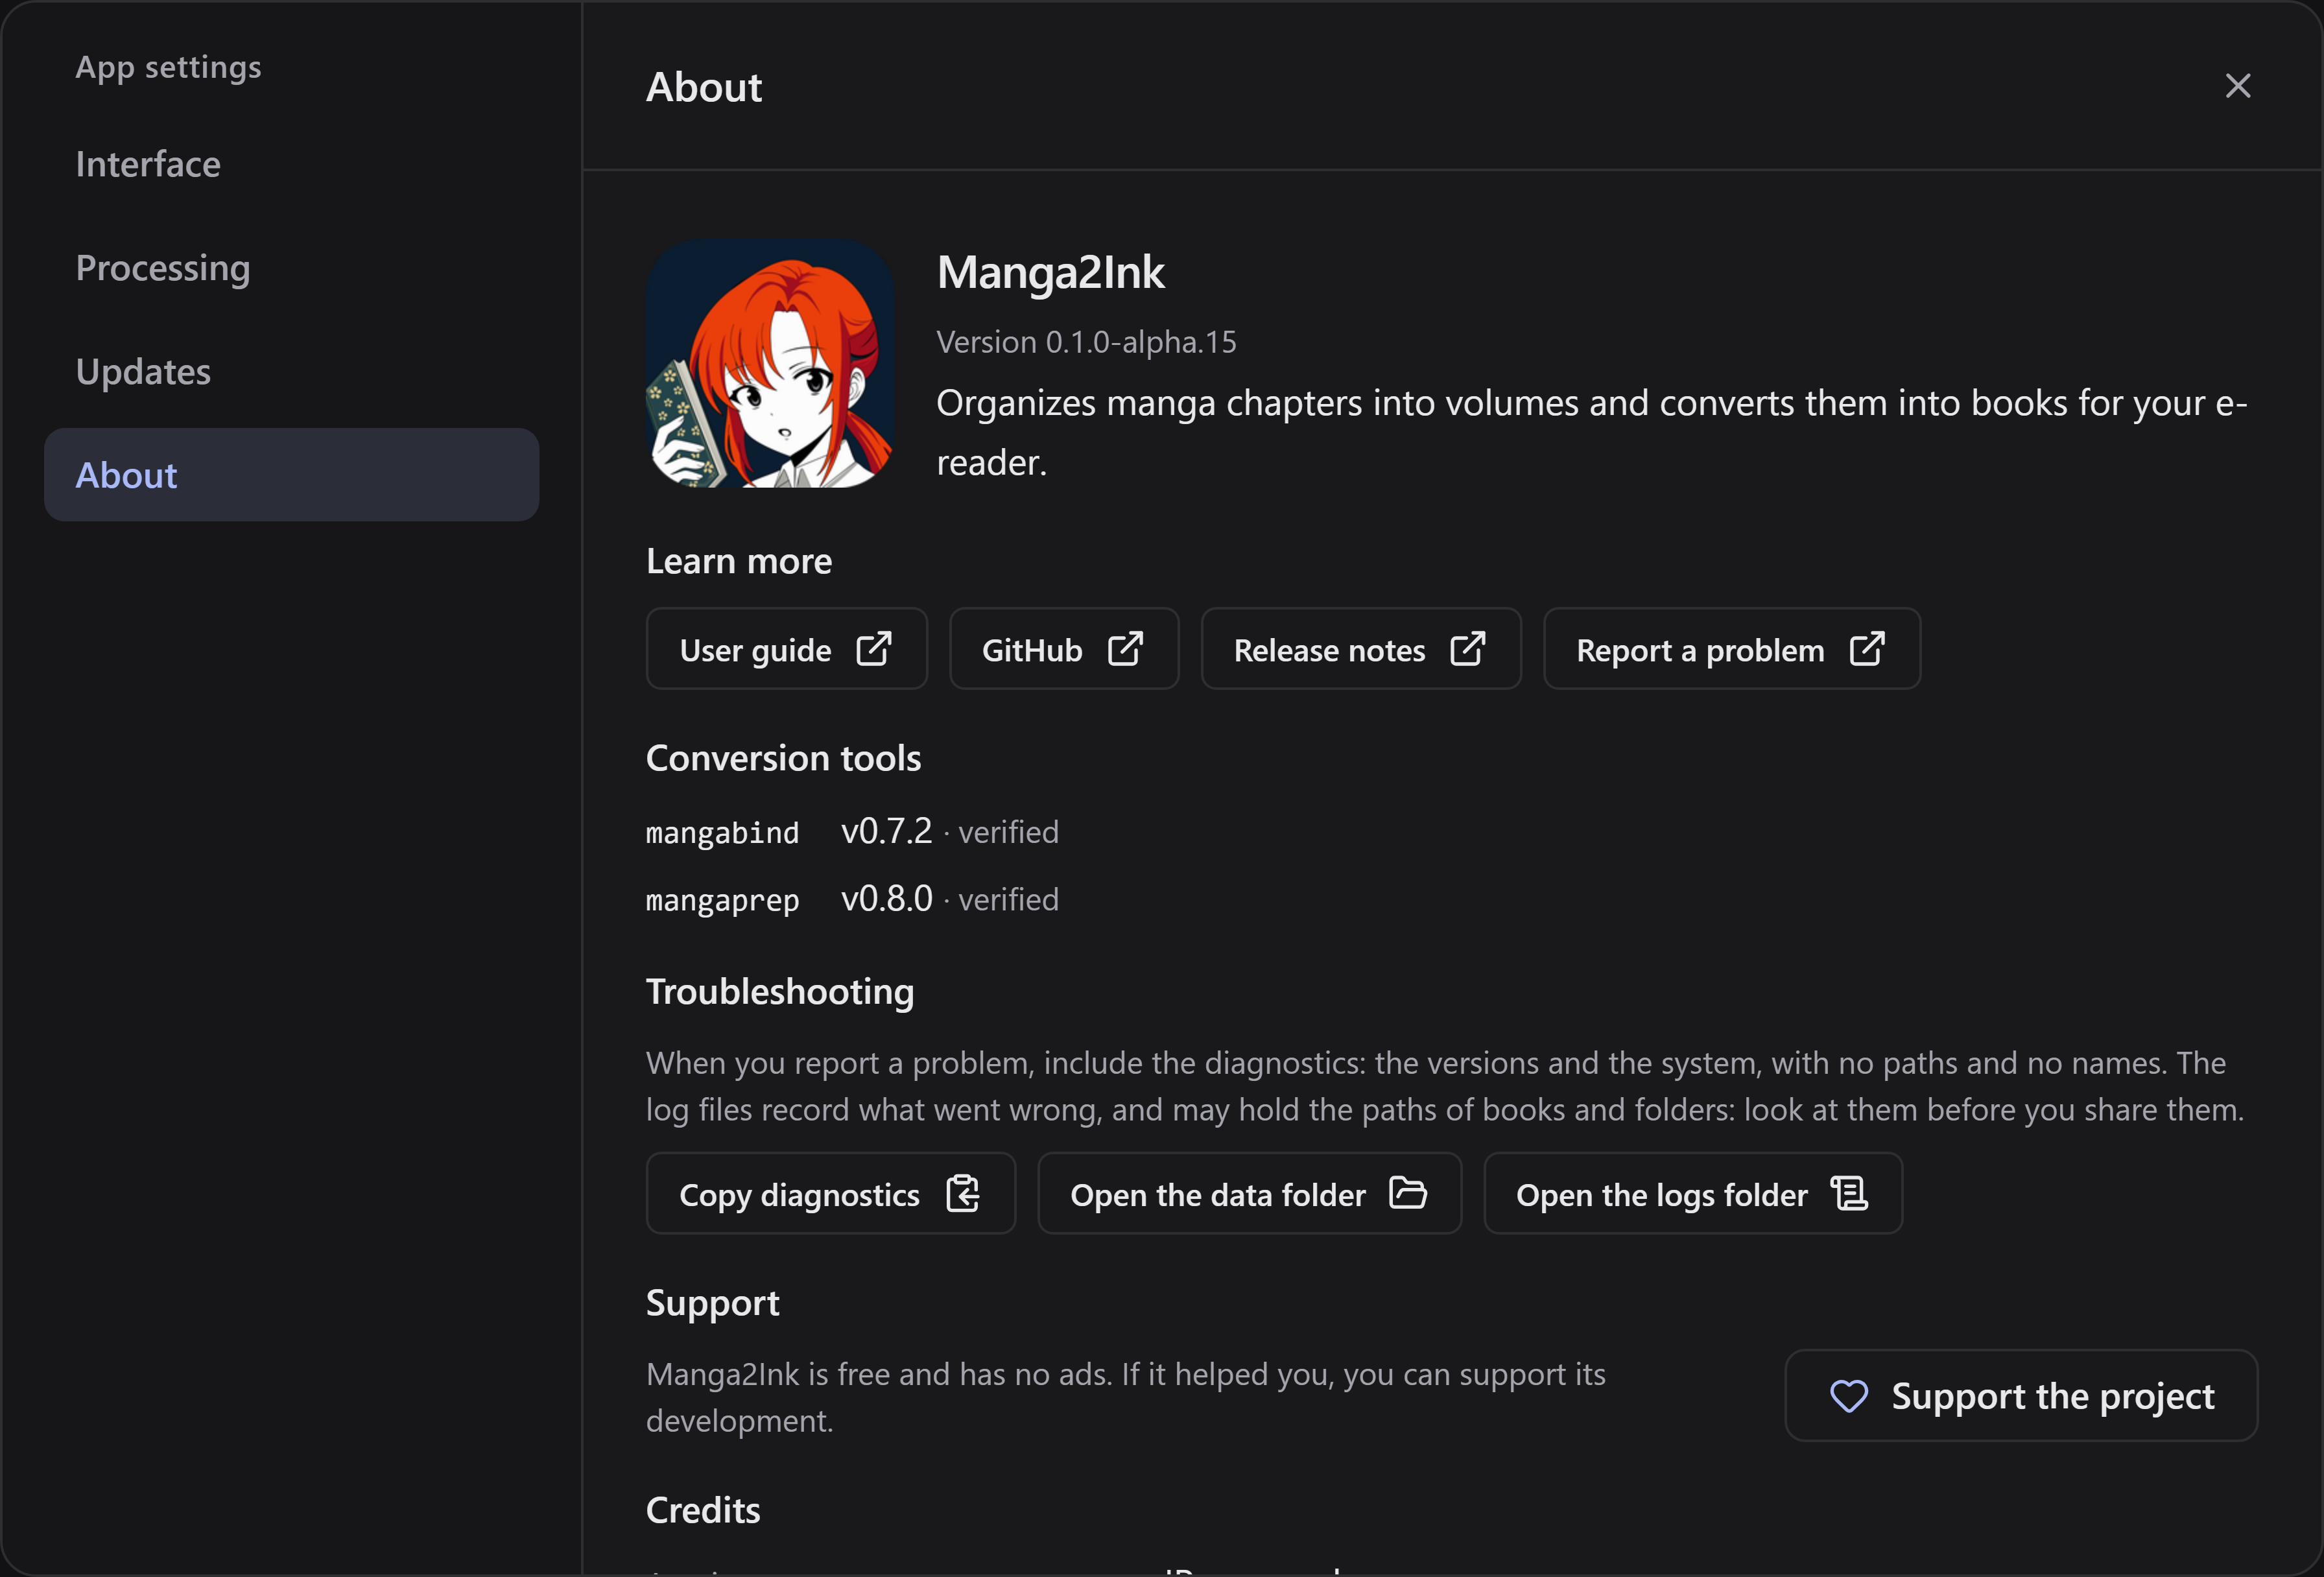Copy diagnostics to the clipboard
The image size is (2324, 1577).
pos(831,1194)
